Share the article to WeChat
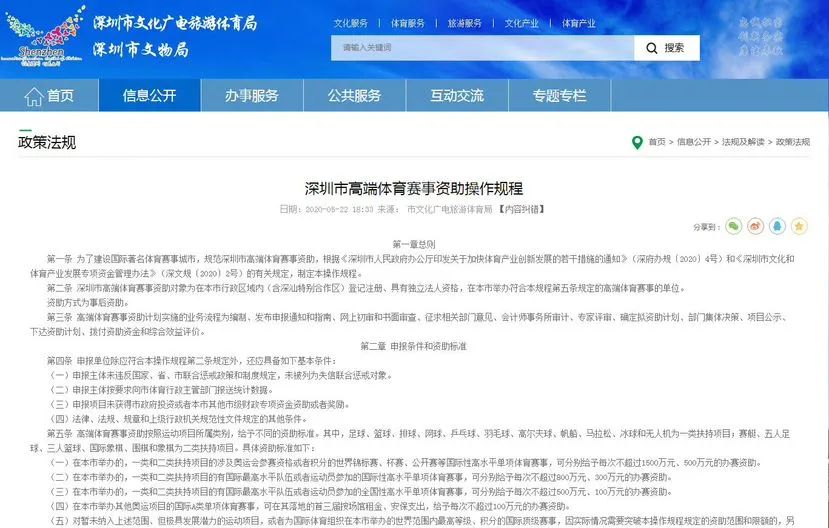This screenshot has width=829, height=528. pos(733,226)
